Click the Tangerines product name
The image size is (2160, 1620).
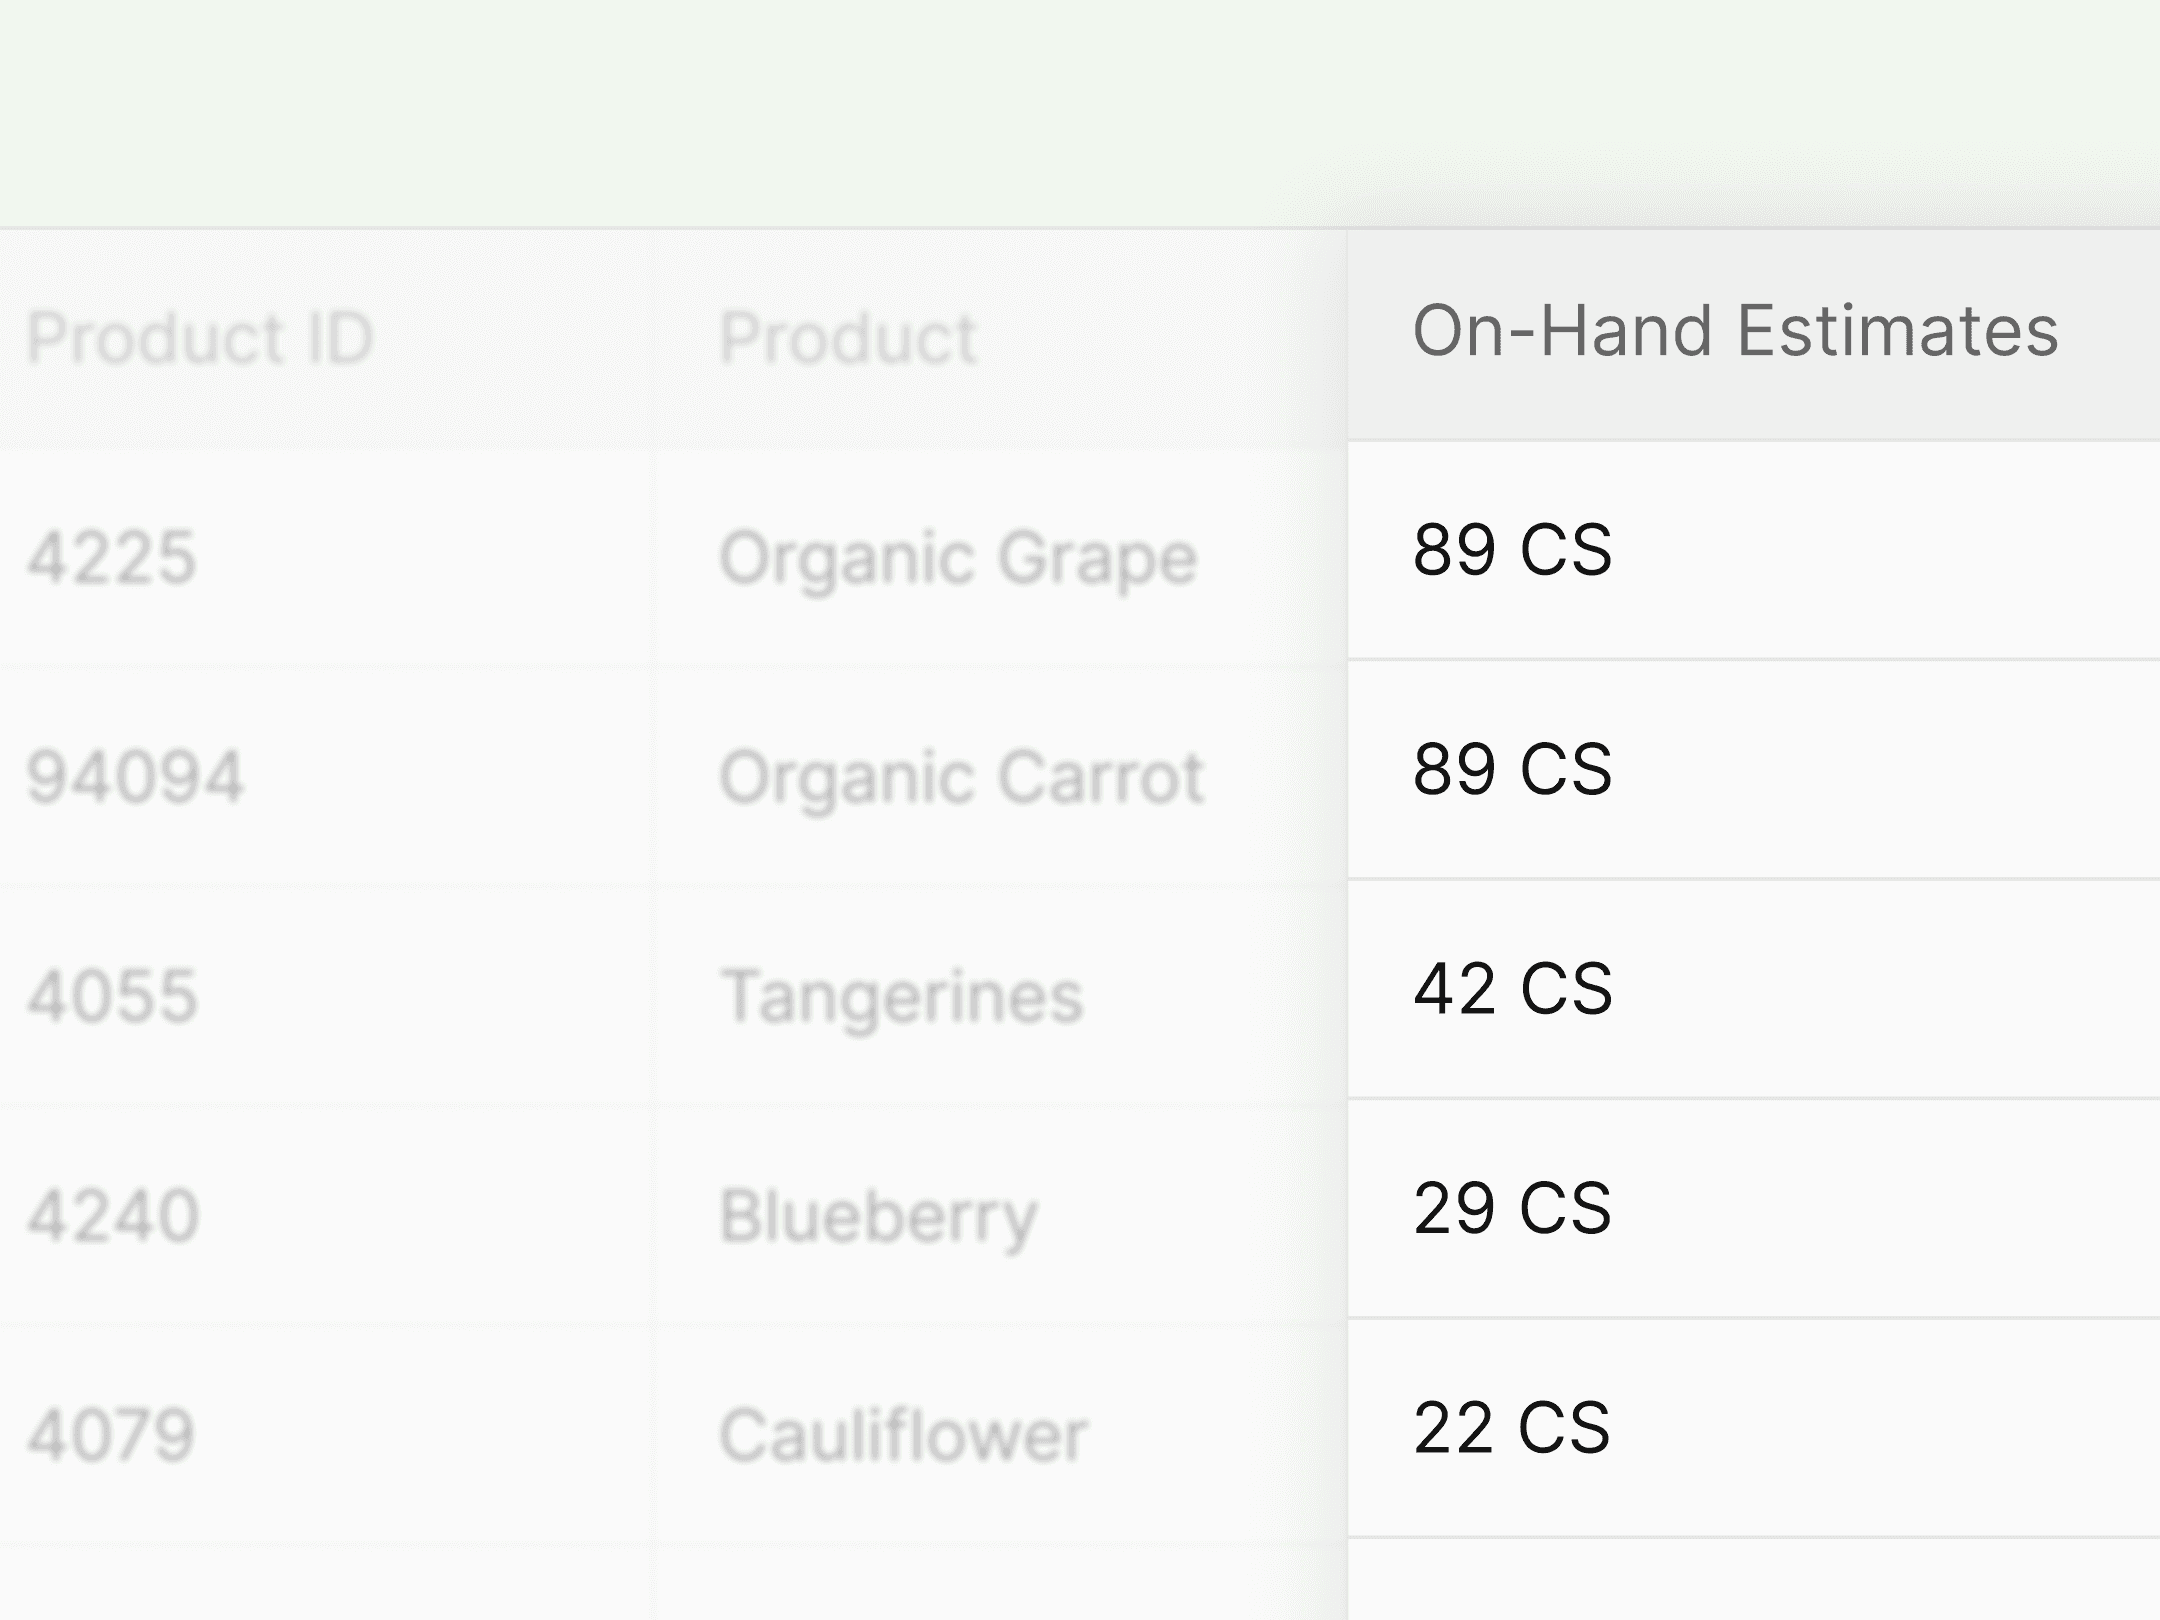pyautogui.click(x=902, y=994)
